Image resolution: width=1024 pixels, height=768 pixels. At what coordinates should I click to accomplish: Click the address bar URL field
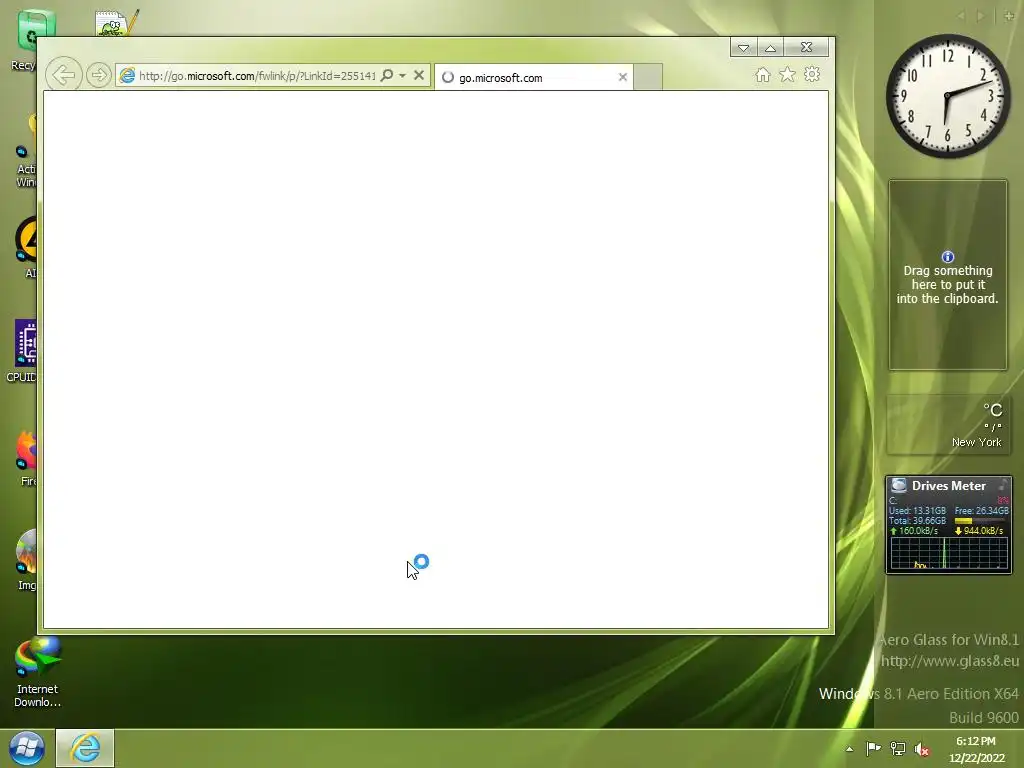(257, 76)
